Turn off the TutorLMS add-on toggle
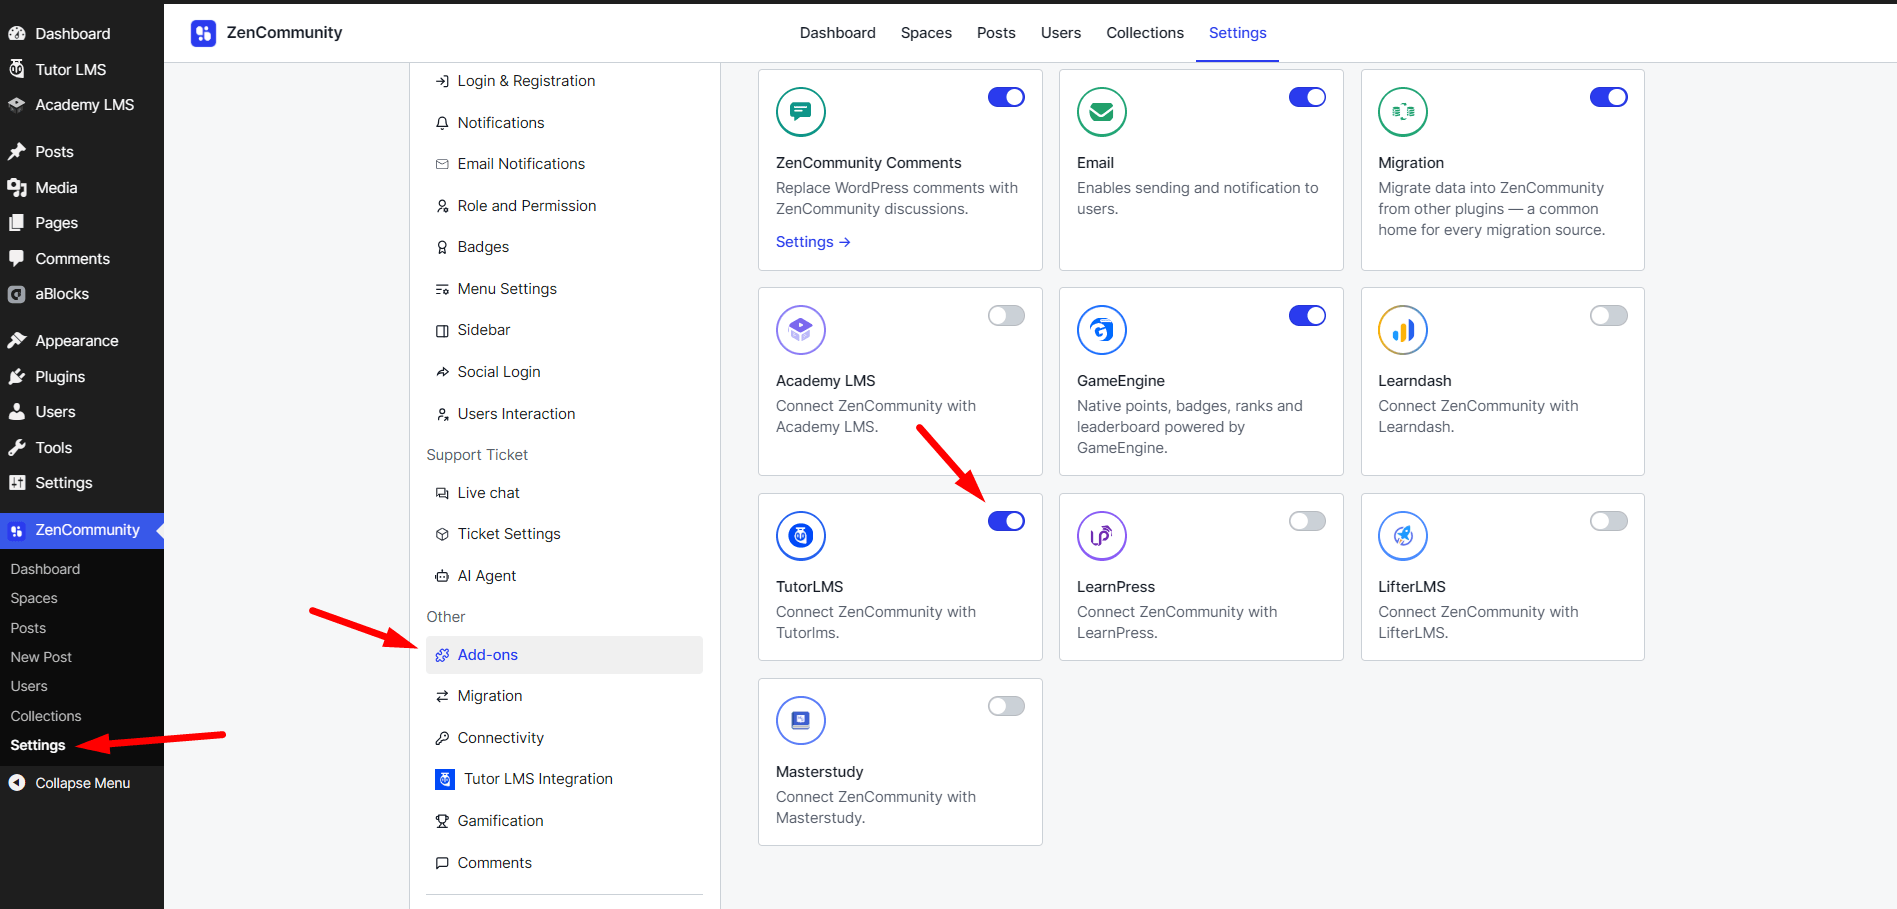 click(x=1006, y=521)
